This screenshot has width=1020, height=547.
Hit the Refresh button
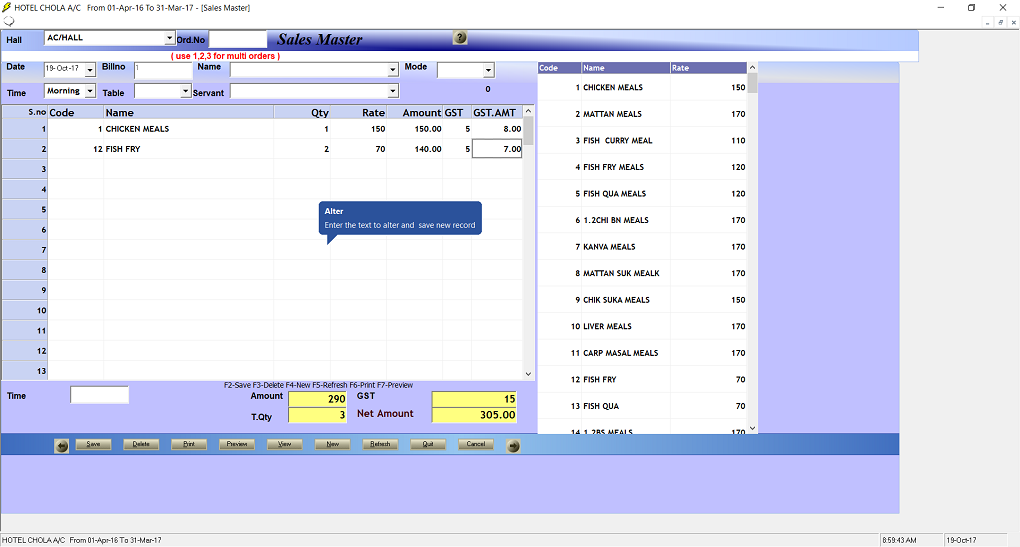click(380, 444)
